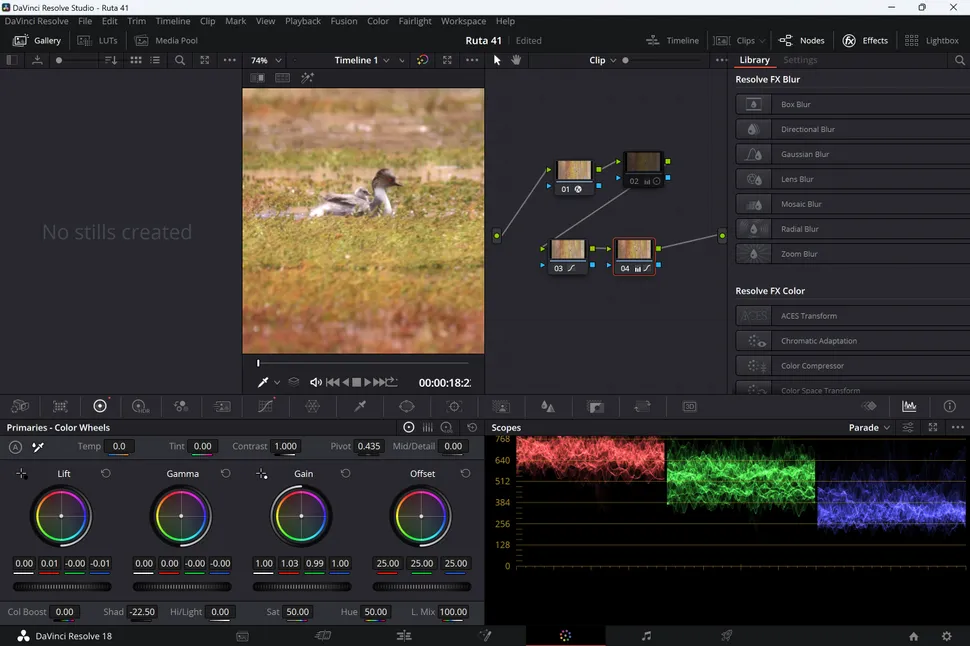Open the Parade scope type dropdown
The width and height of the screenshot is (970, 646).
click(x=869, y=427)
